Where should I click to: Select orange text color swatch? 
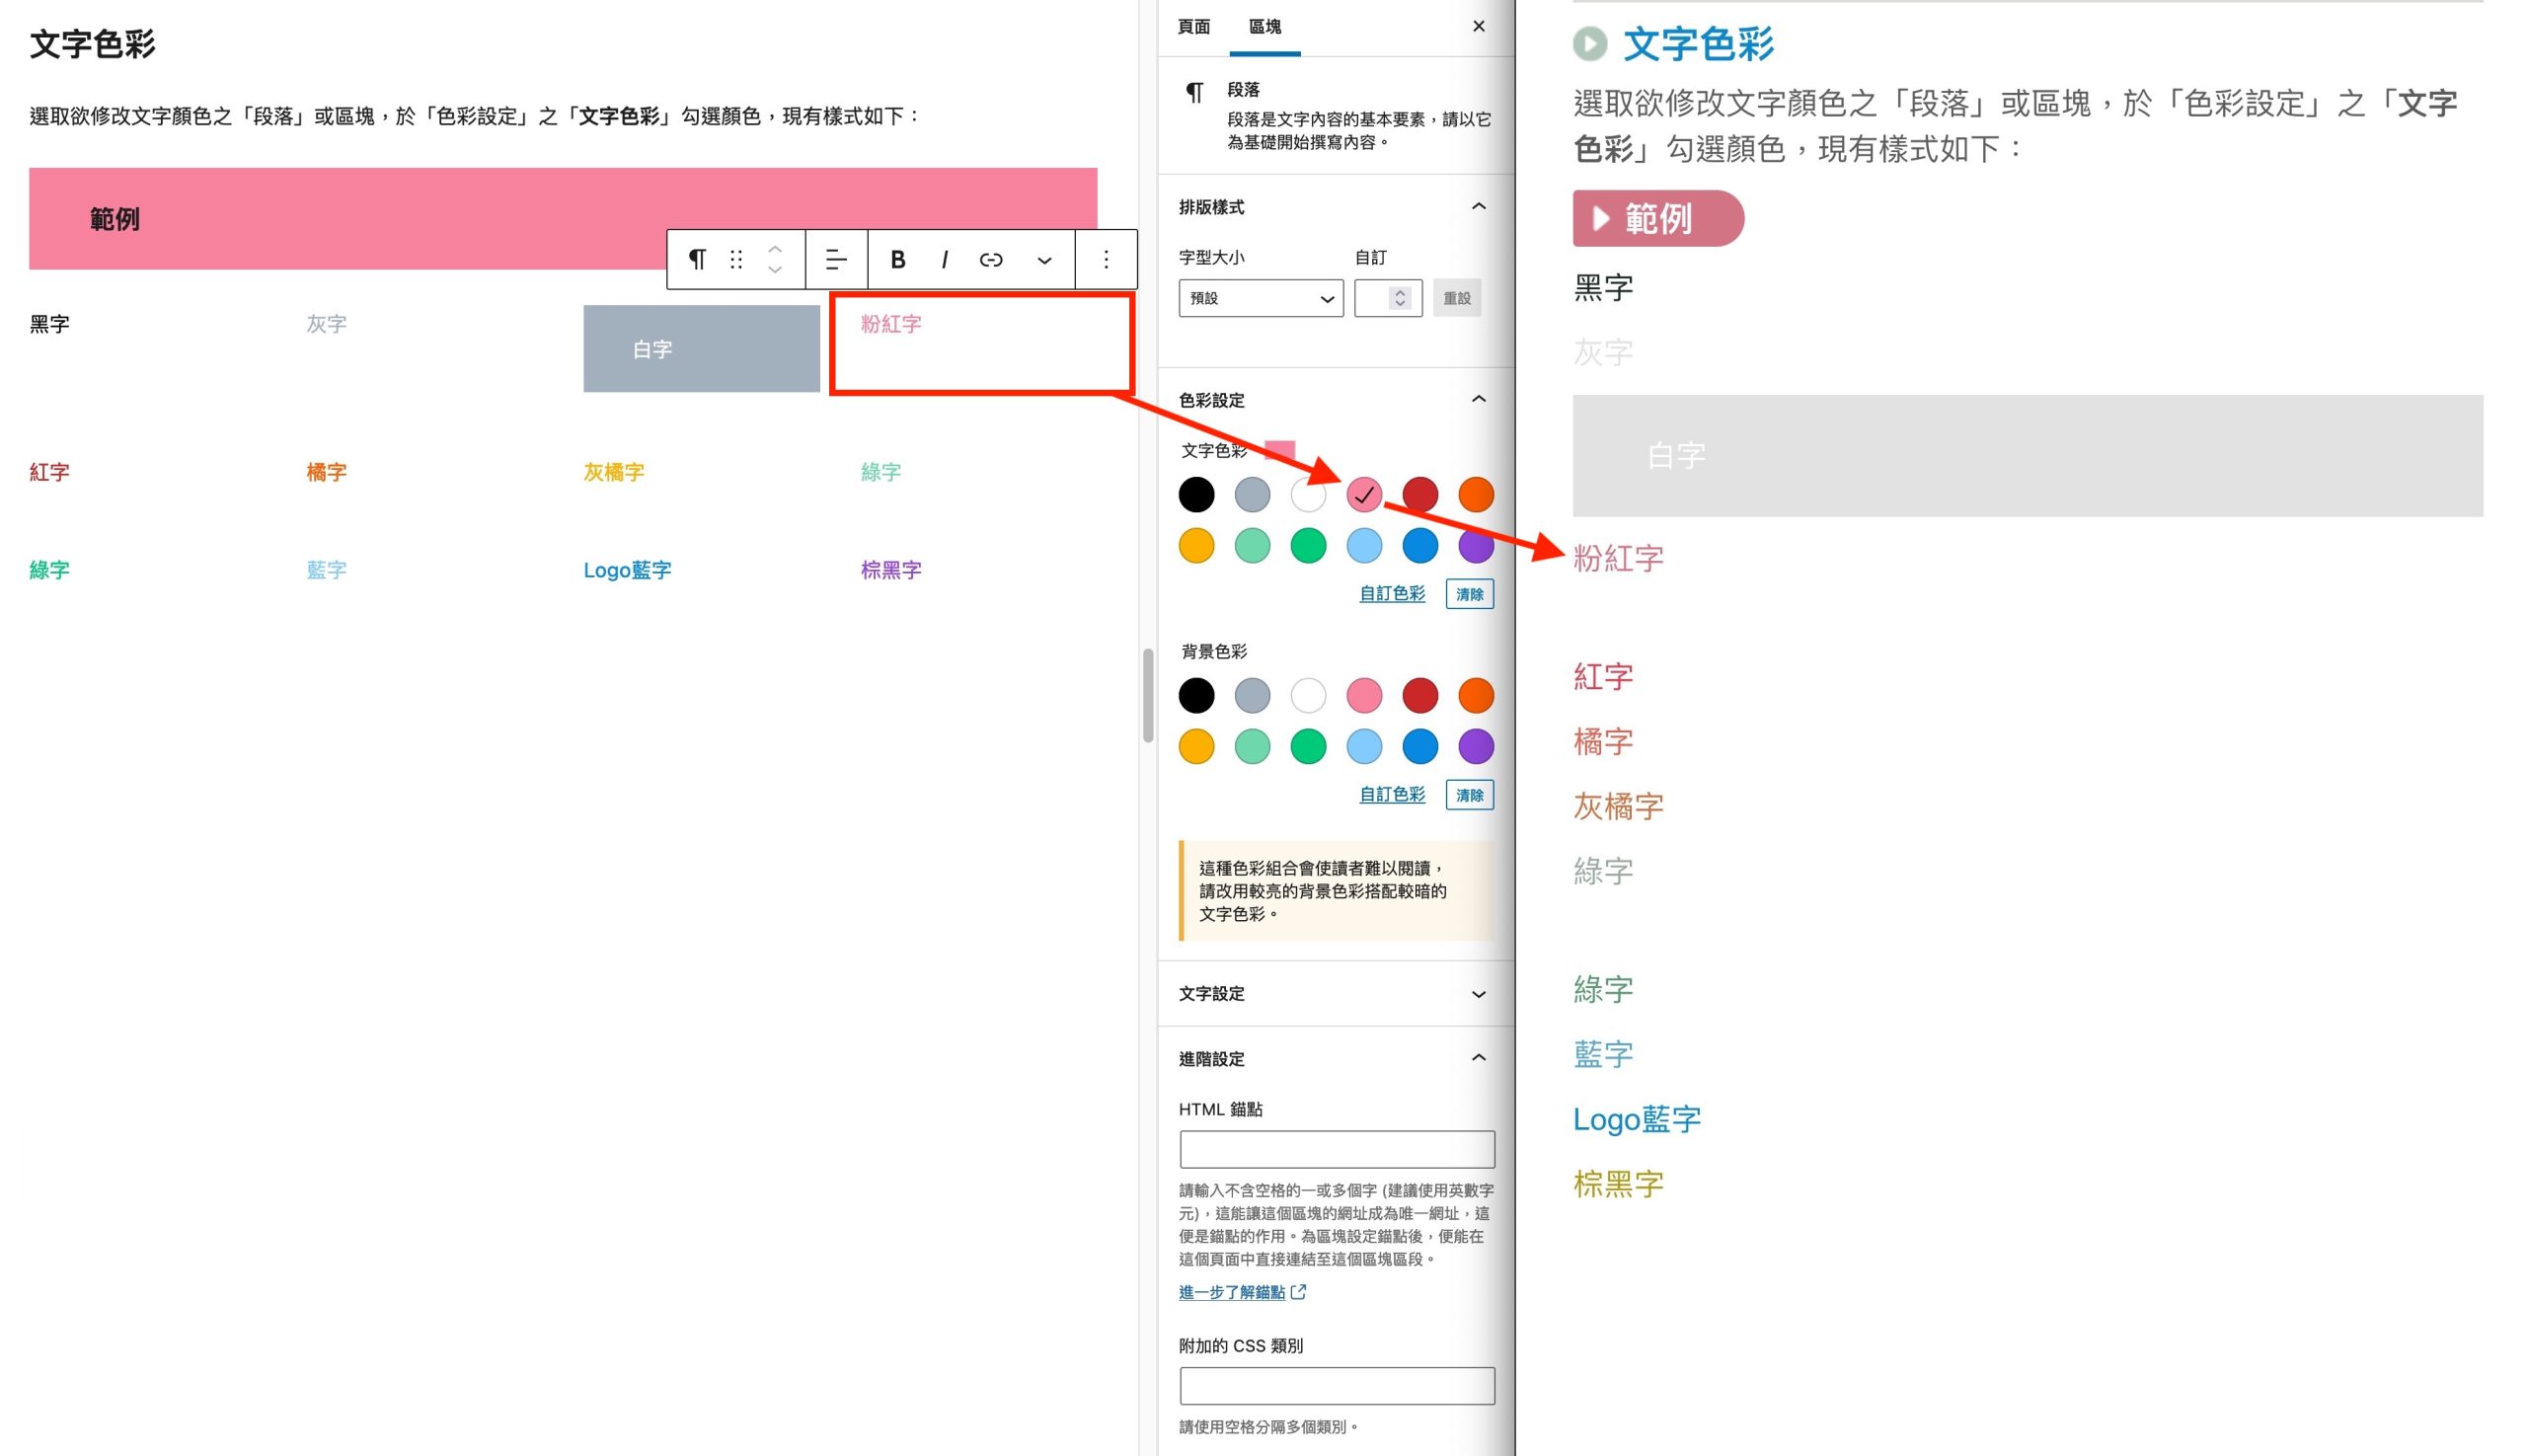click(x=1476, y=494)
